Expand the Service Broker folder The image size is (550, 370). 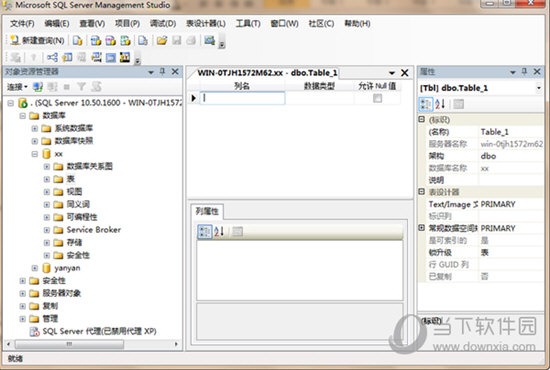46,230
